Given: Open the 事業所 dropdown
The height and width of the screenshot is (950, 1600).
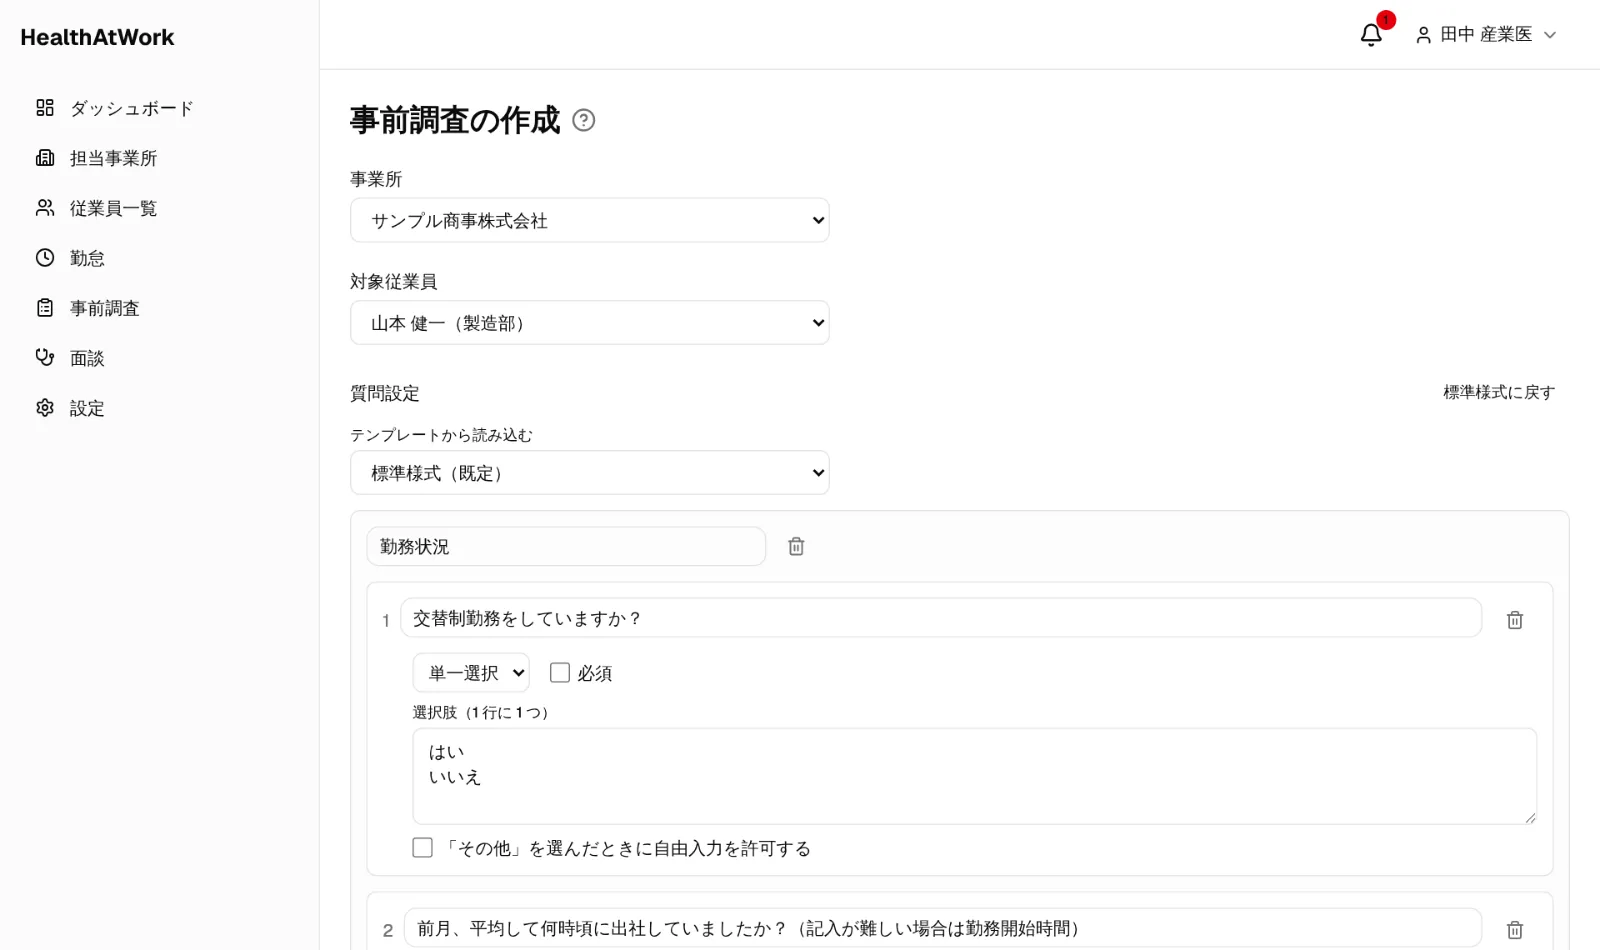Looking at the screenshot, I should 590,220.
